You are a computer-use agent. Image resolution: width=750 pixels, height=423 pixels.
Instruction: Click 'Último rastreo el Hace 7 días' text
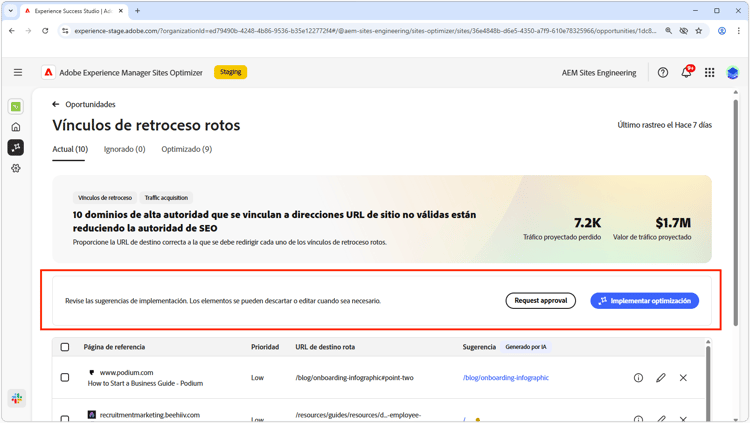[664, 125]
